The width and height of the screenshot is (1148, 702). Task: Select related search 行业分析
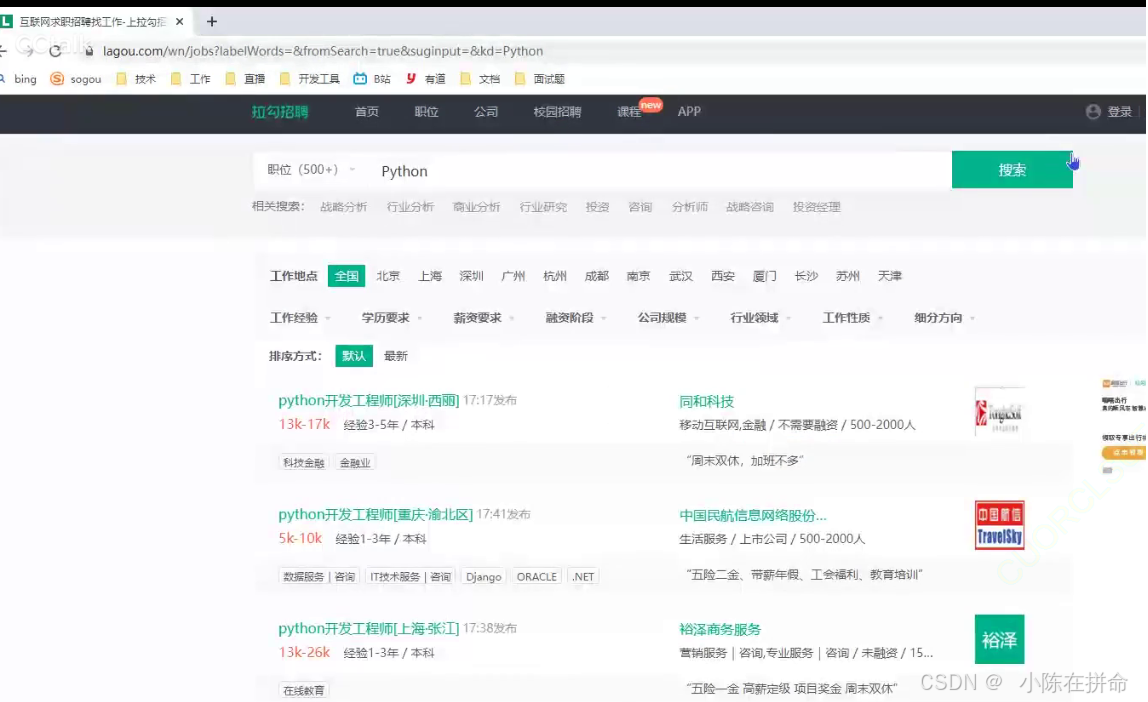410,207
